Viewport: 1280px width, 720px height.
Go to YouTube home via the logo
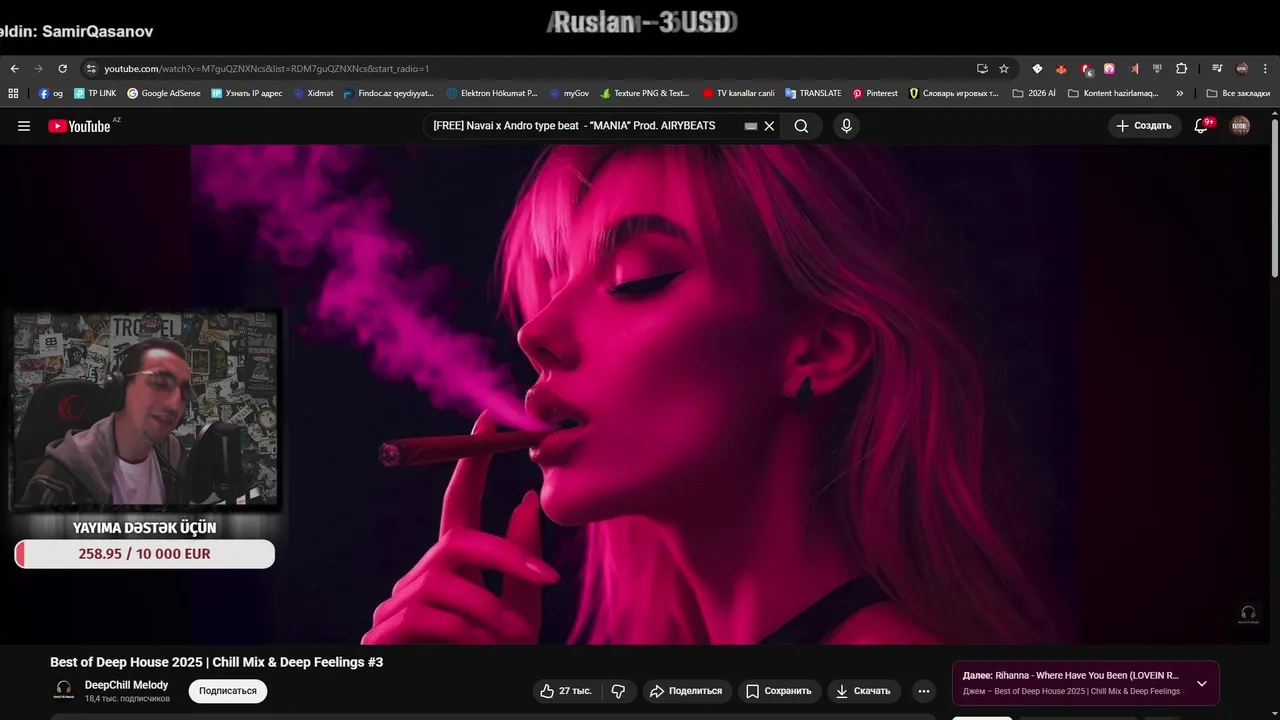coord(80,126)
